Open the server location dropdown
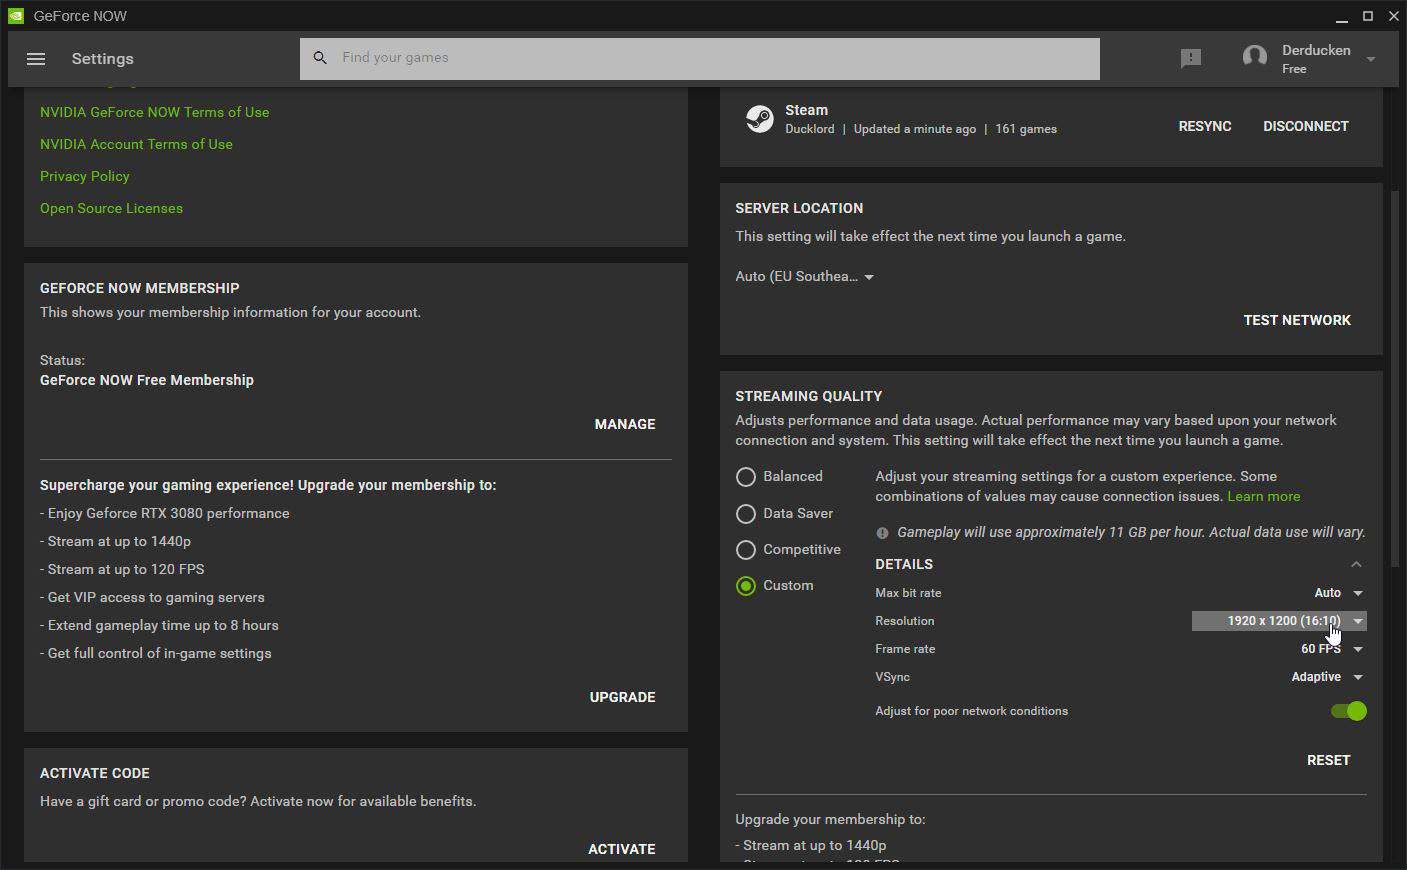This screenshot has width=1407, height=870. pos(805,277)
